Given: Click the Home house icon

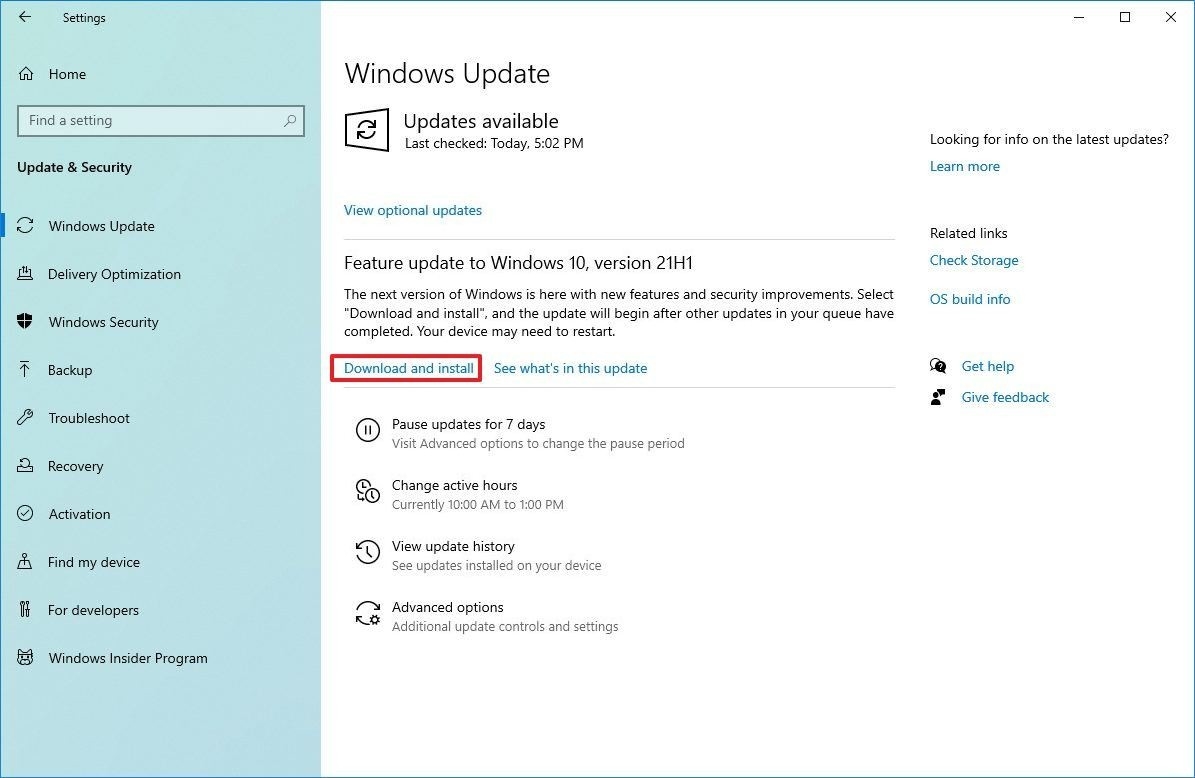Looking at the screenshot, I should coord(26,74).
